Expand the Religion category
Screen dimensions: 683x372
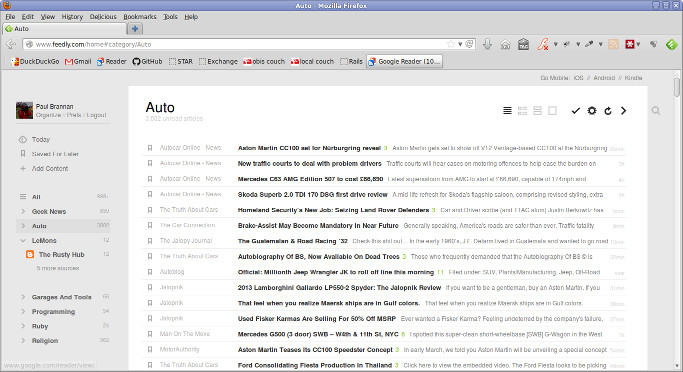click(23, 340)
